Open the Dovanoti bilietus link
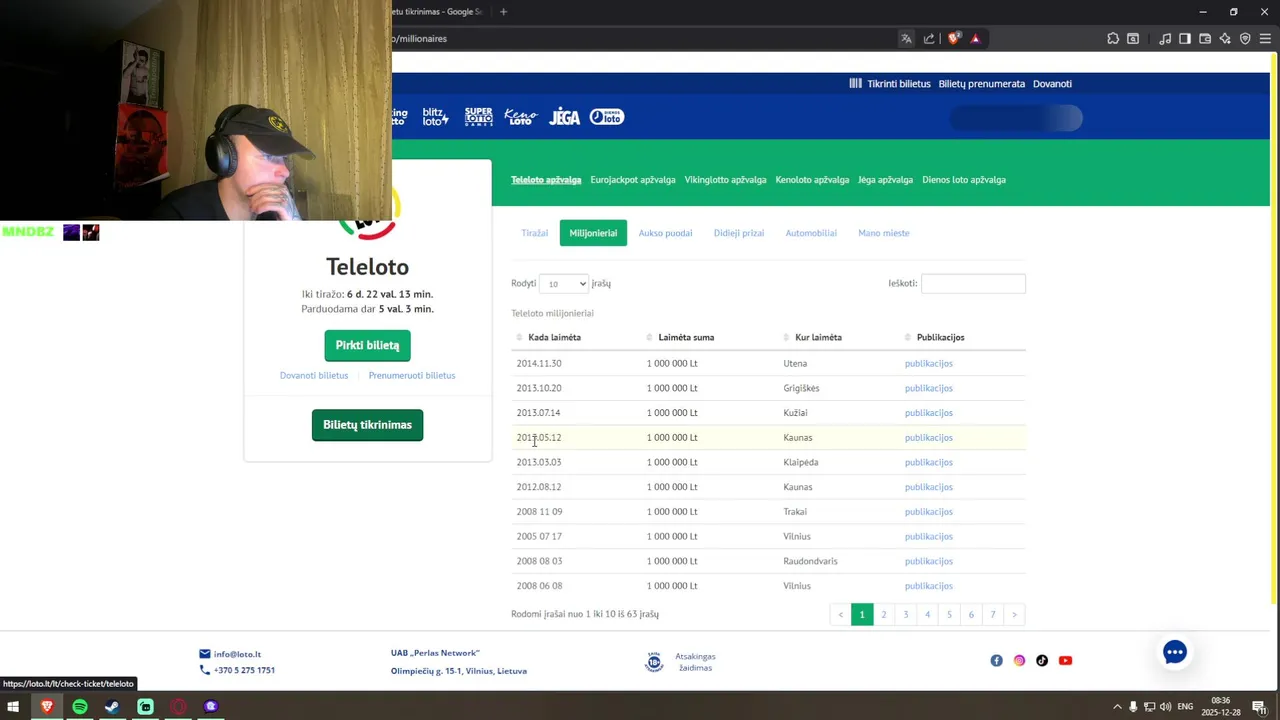The width and height of the screenshot is (1280, 720). tap(314, 376)
